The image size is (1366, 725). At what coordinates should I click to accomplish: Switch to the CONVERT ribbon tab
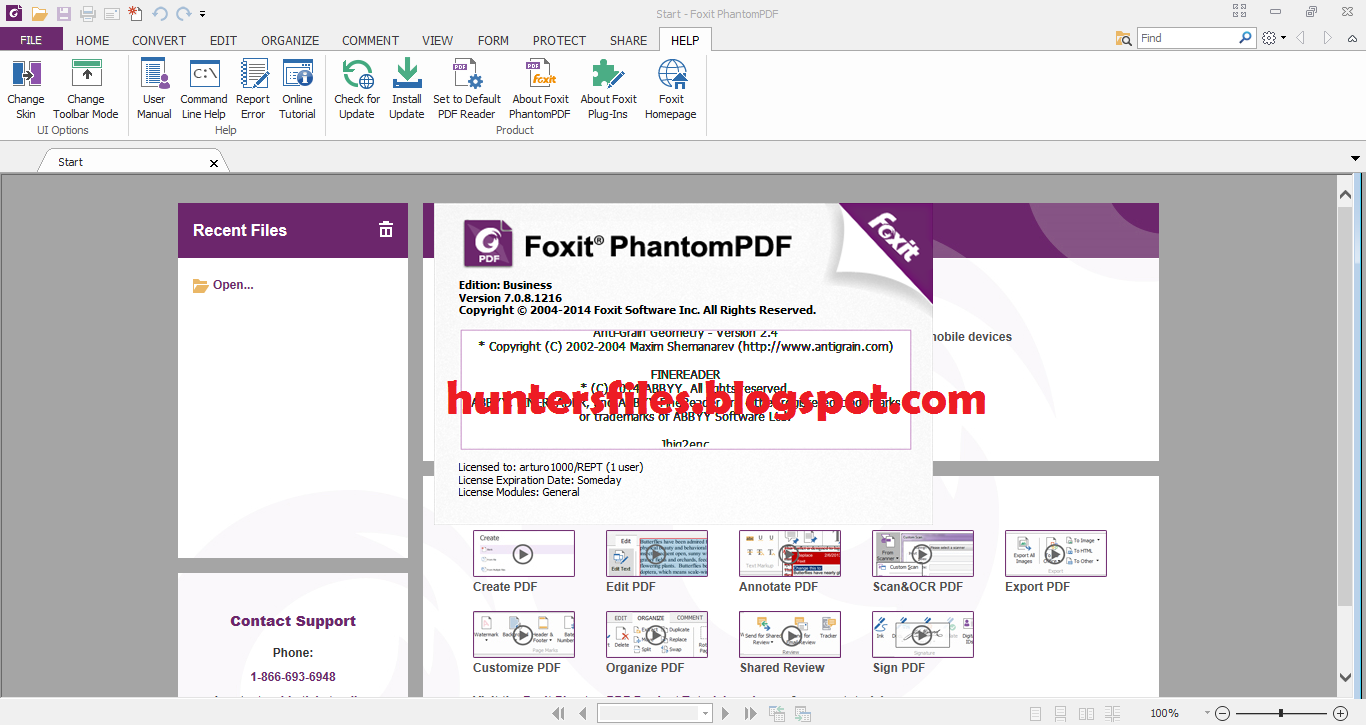point(159,41)
